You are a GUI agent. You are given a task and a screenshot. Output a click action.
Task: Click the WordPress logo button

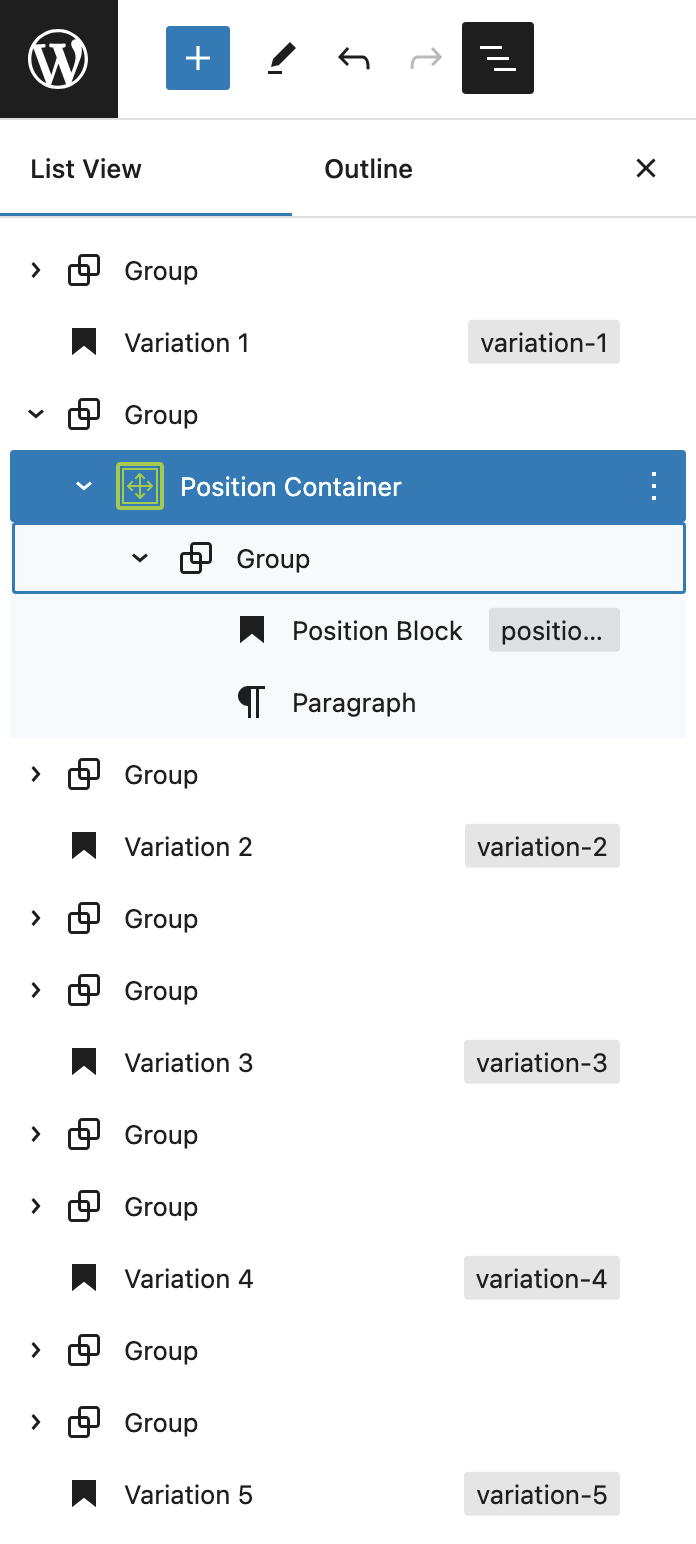pyautogui.click(x=58, y=59)
